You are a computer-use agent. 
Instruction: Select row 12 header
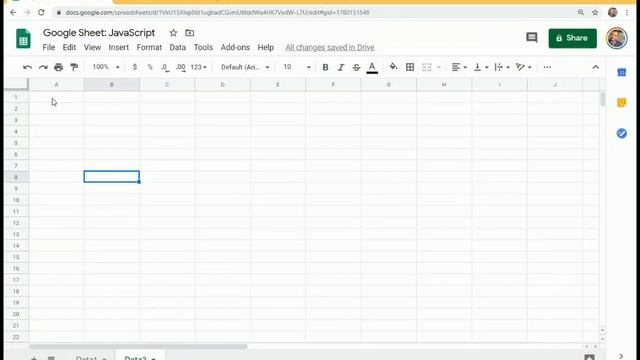click(x=16, y=223)
